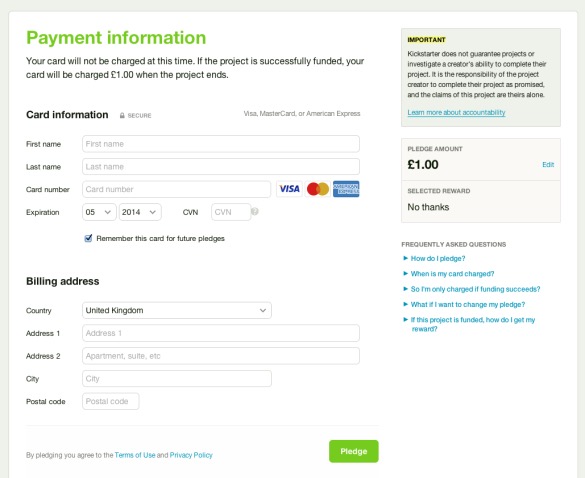Click the secure padlock icon
The height and width of the screenshot is (478, 585).
click(122, 116)
